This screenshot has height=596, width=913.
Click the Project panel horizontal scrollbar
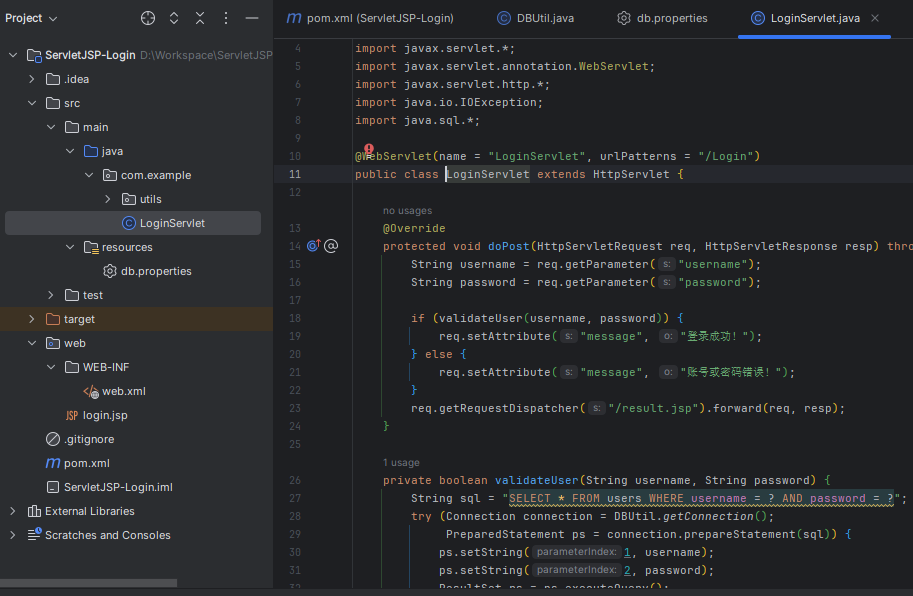(88, 583)
